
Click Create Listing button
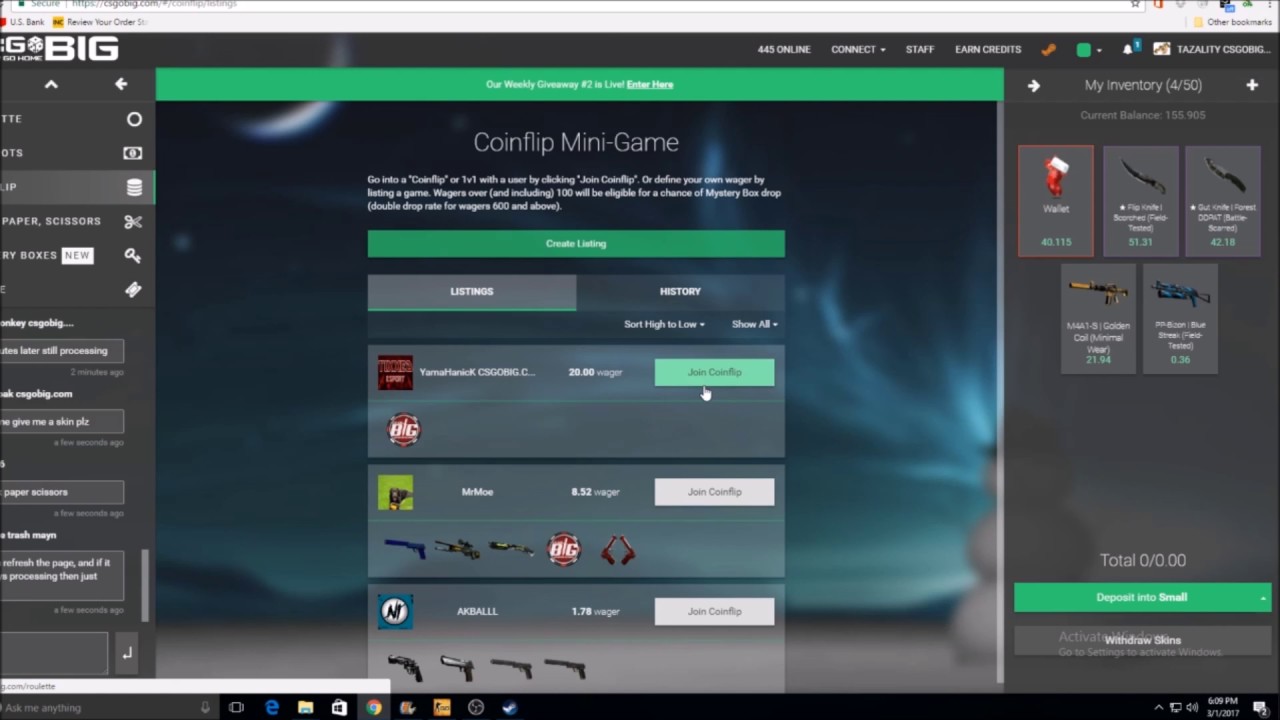click(576, 244)
